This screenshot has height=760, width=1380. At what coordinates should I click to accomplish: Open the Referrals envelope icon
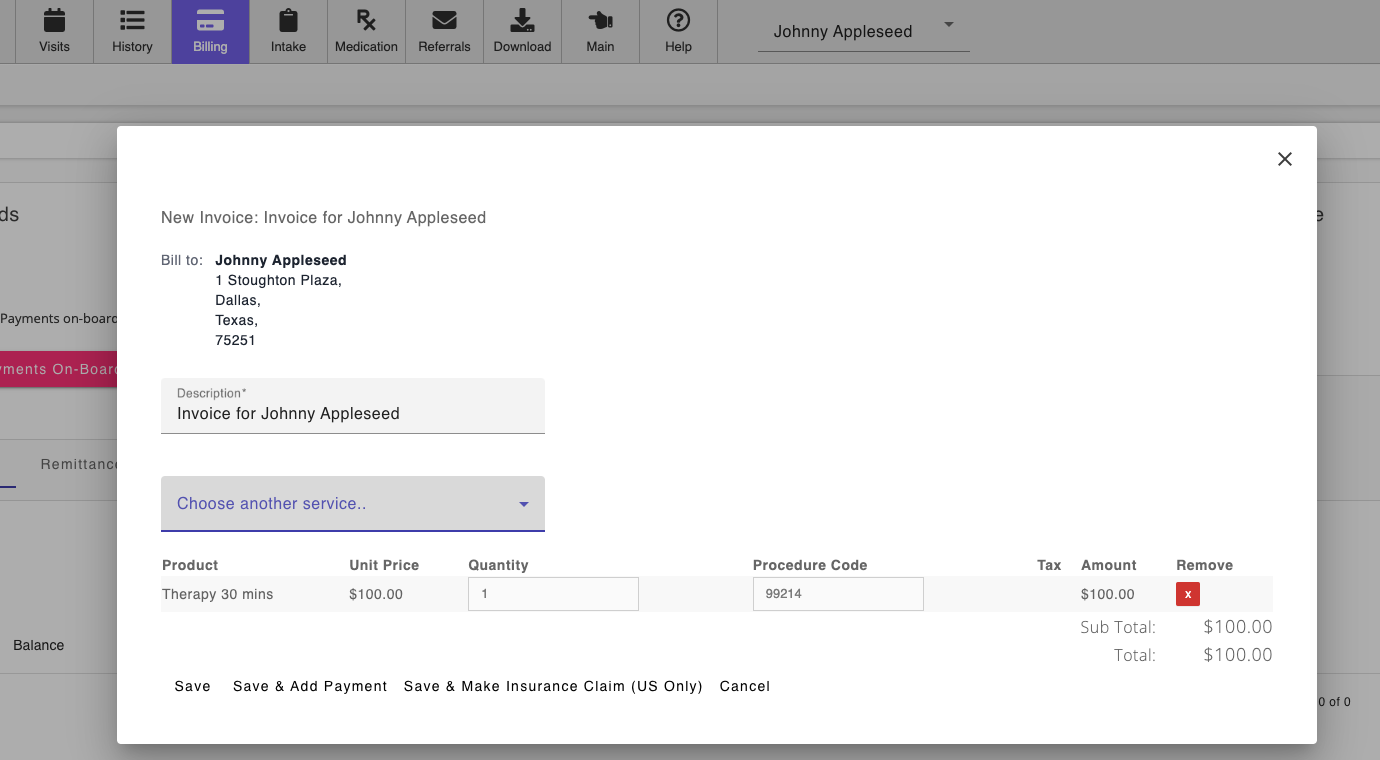(444, 30)
